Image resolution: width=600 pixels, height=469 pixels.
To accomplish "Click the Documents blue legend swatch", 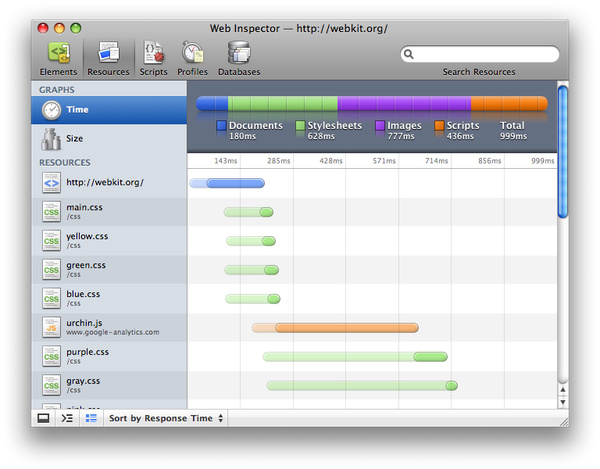I will tap(222, 125).
